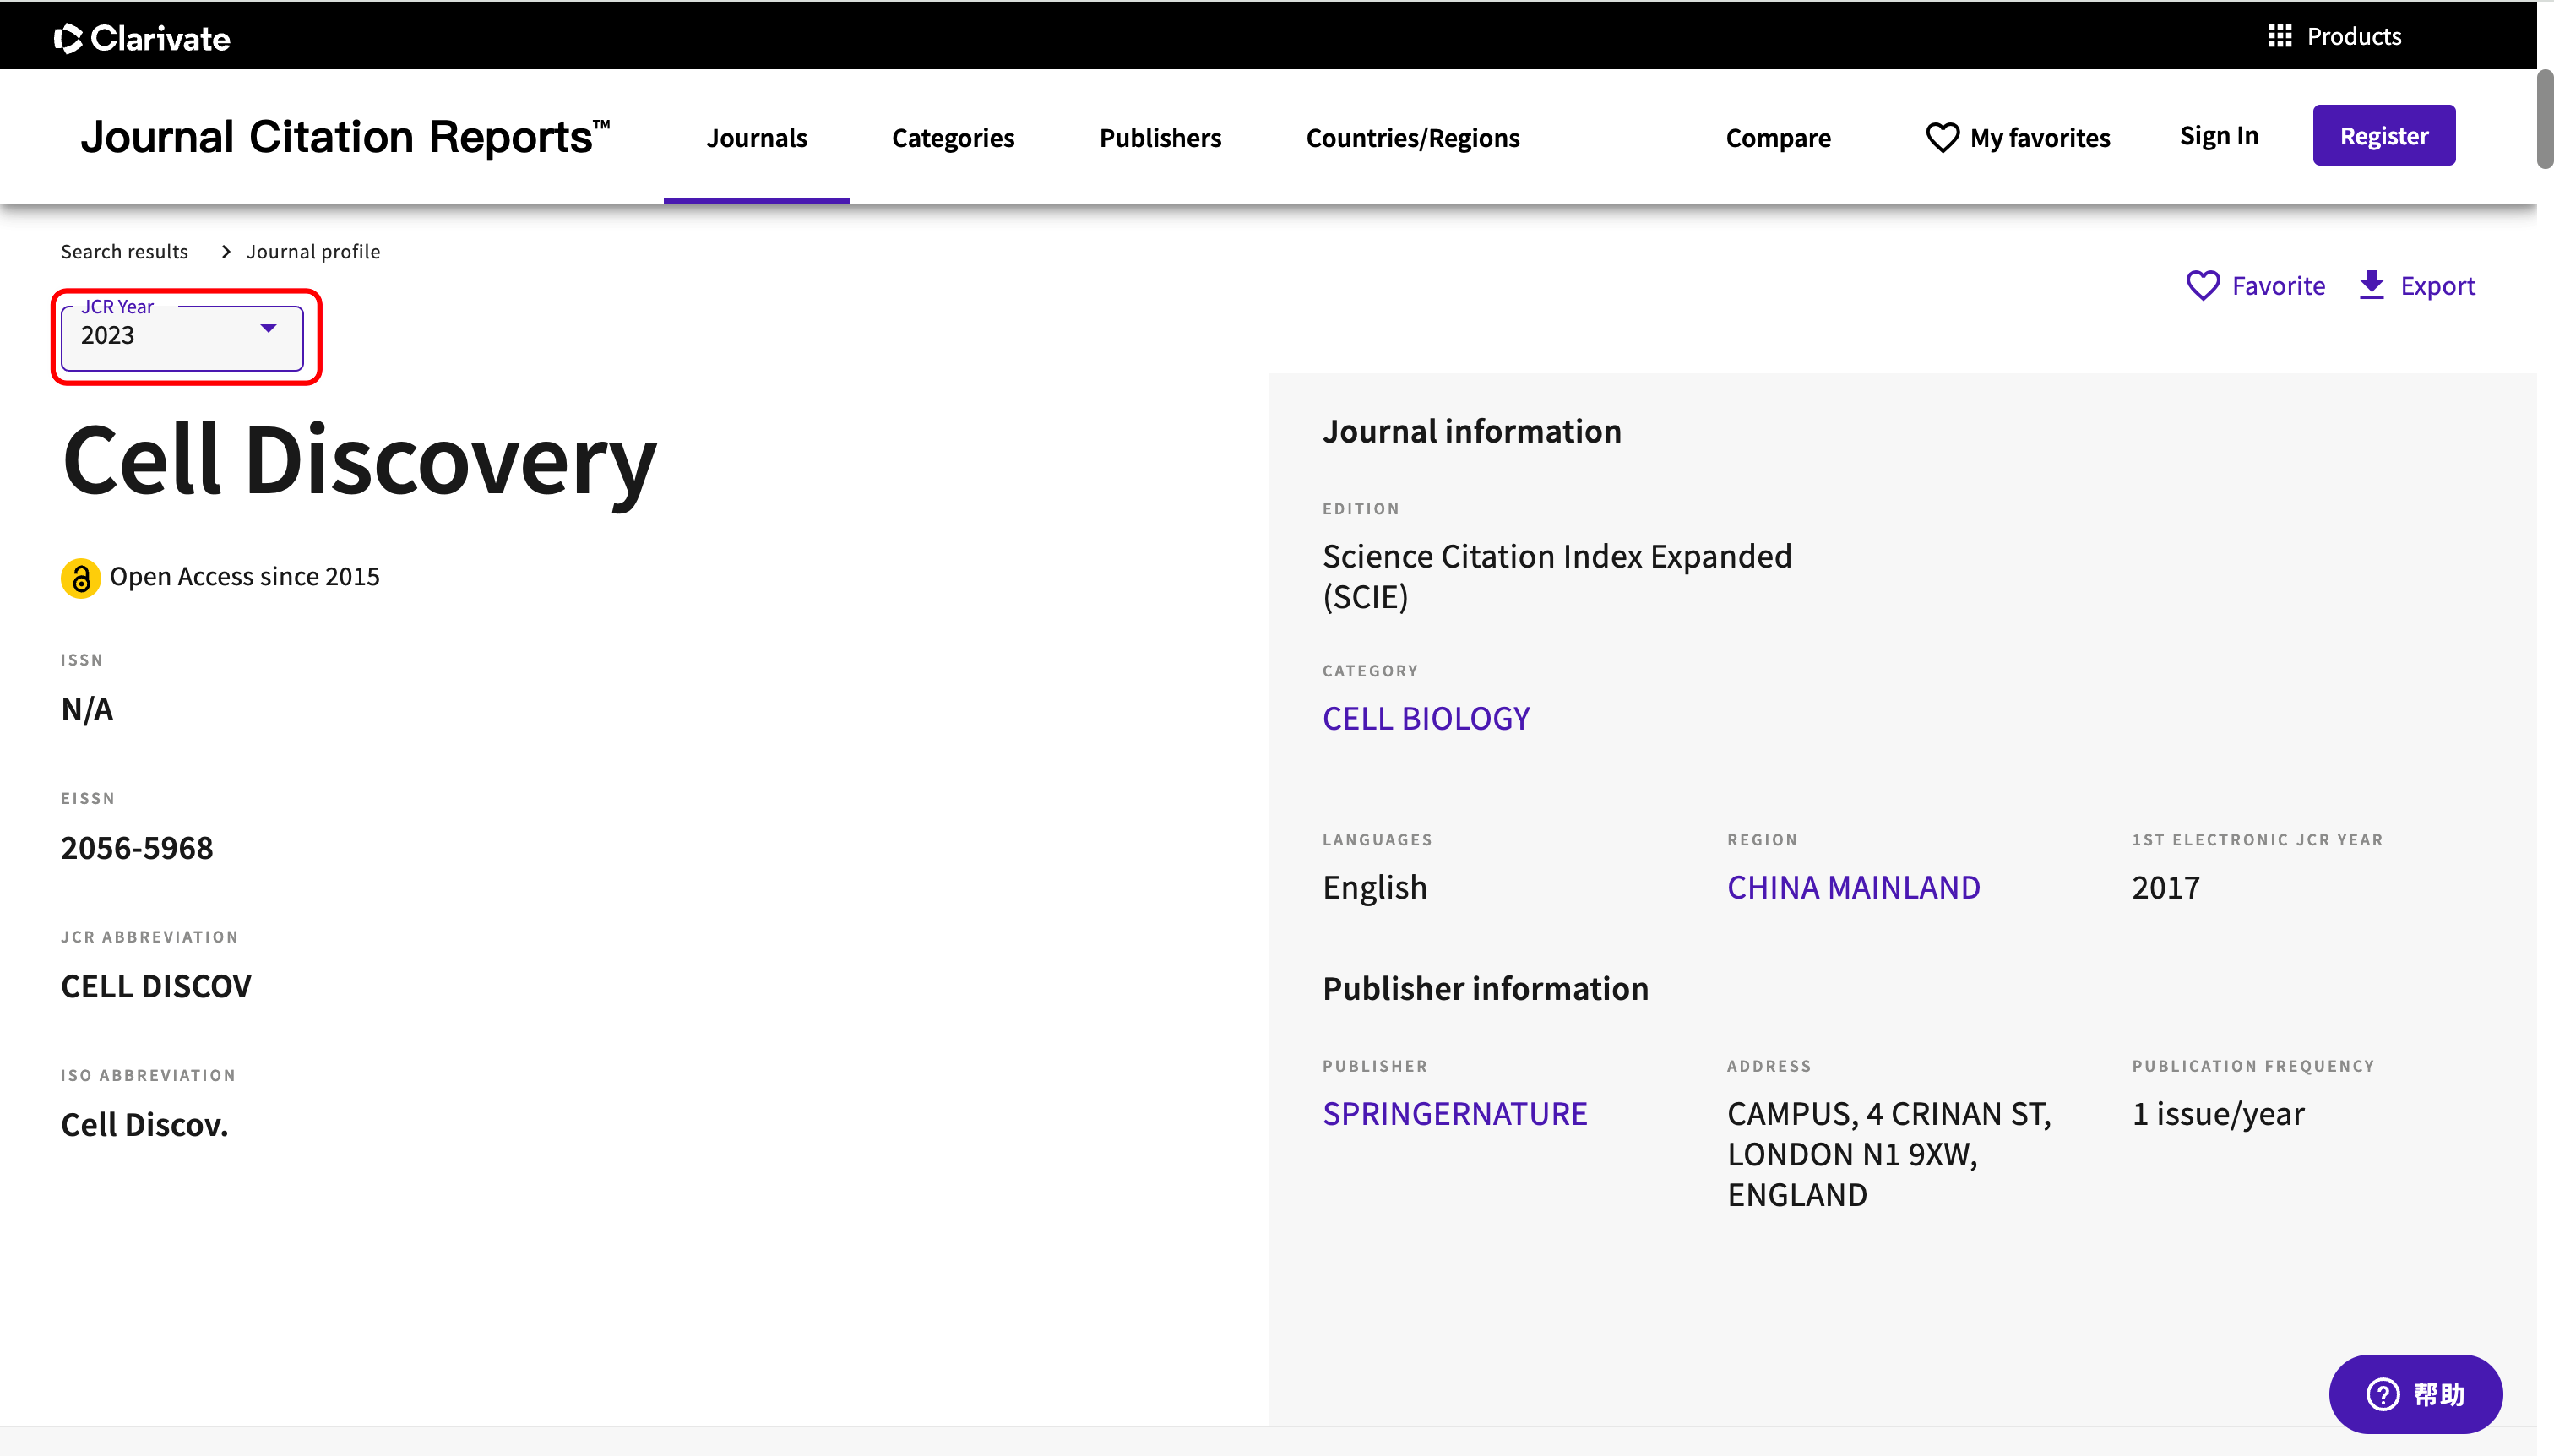Open the Countries/Regions tab

click(x=1412, y=137)
